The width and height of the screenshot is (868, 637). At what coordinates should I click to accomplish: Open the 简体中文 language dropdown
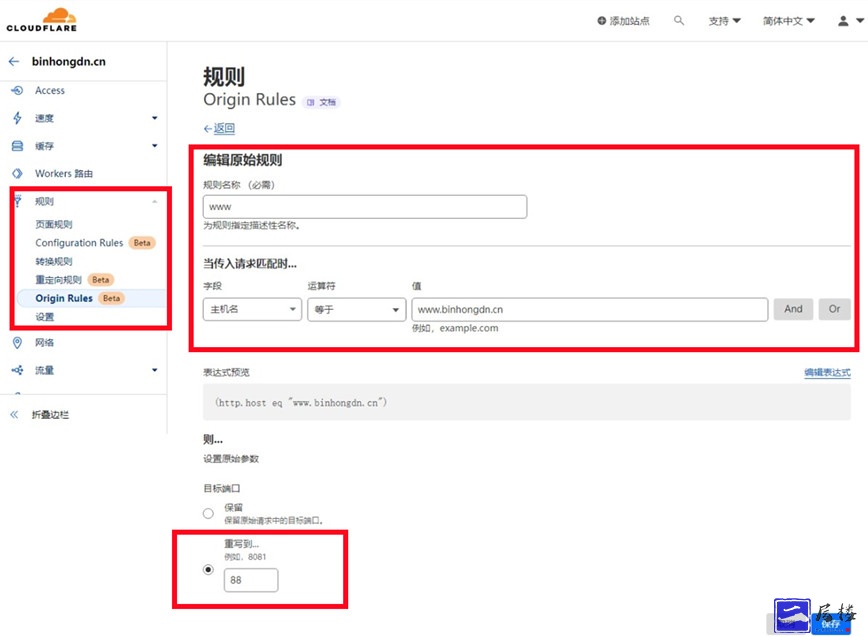[788, 21]
